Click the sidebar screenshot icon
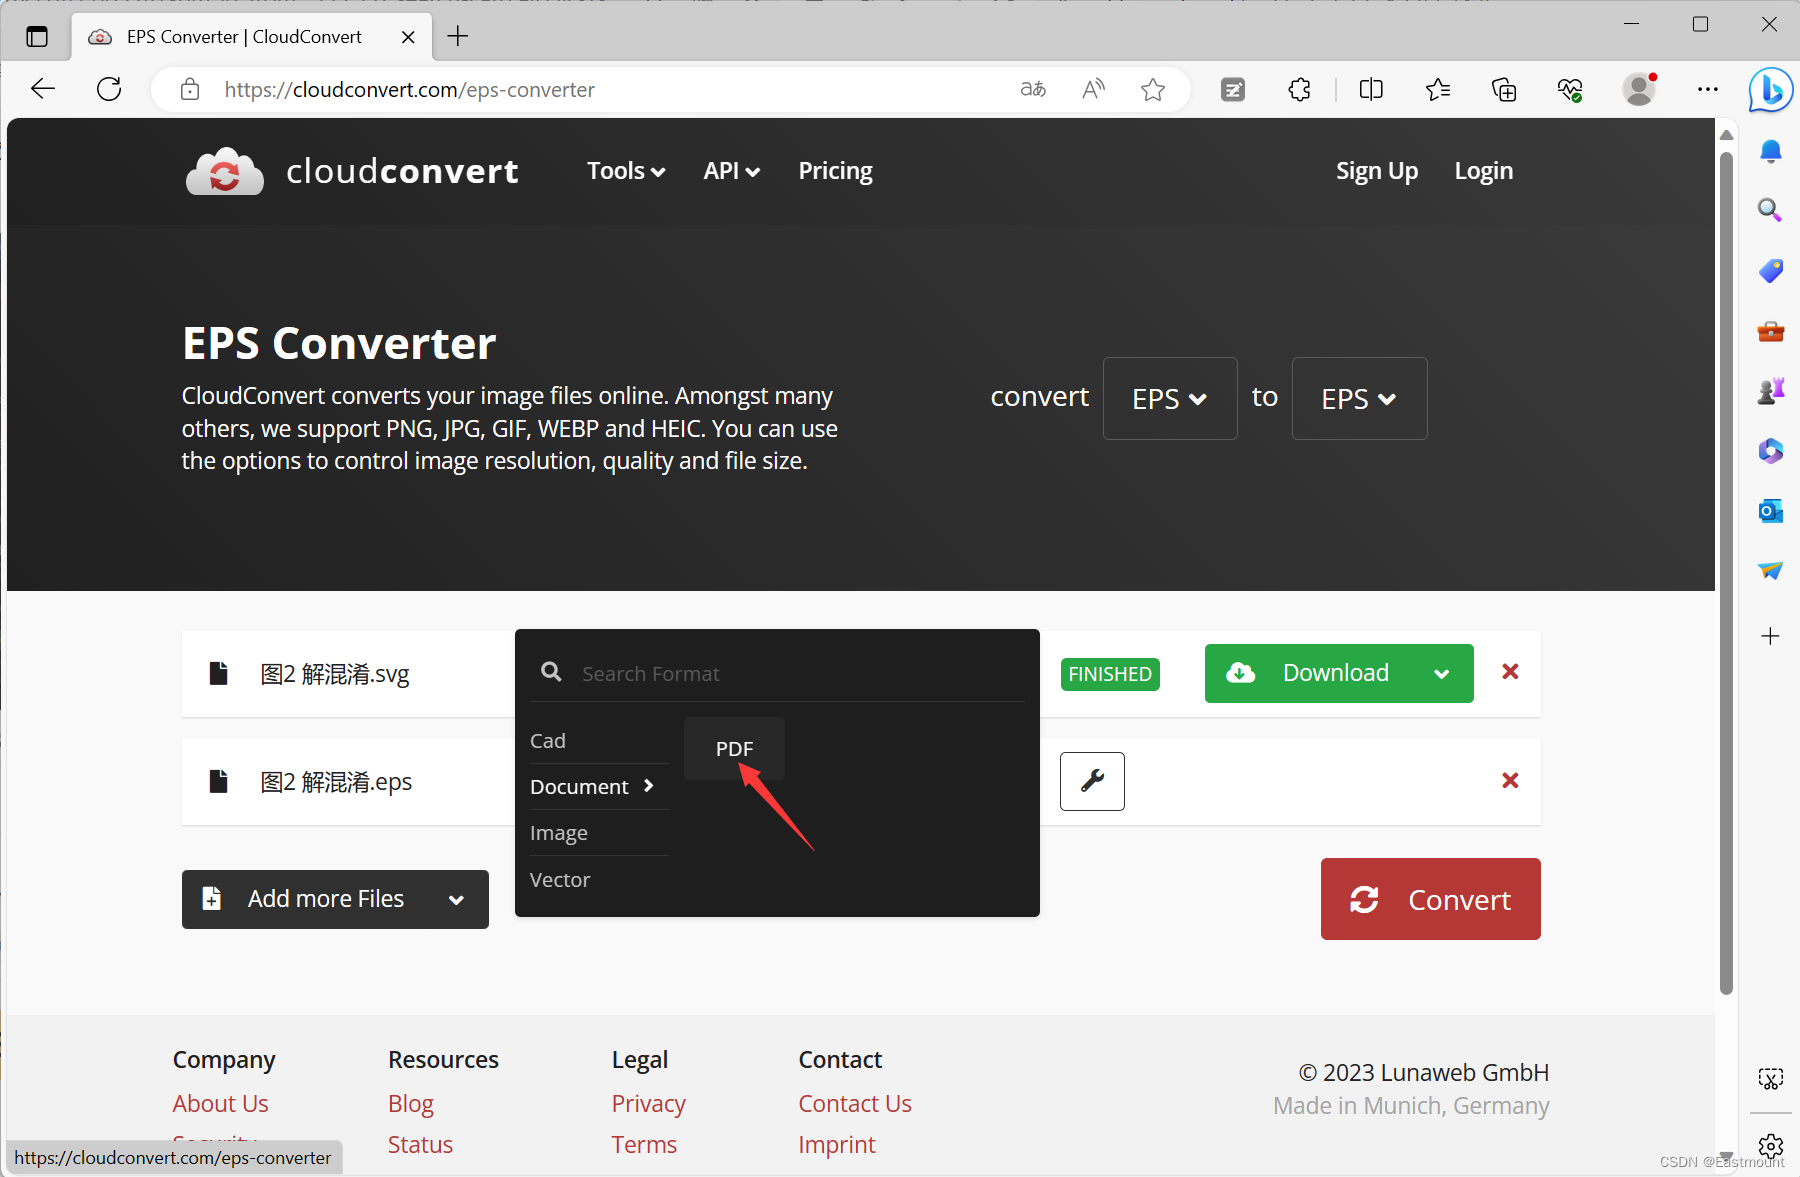Screen dimensions: 1800x1177 (1770, 1079)
